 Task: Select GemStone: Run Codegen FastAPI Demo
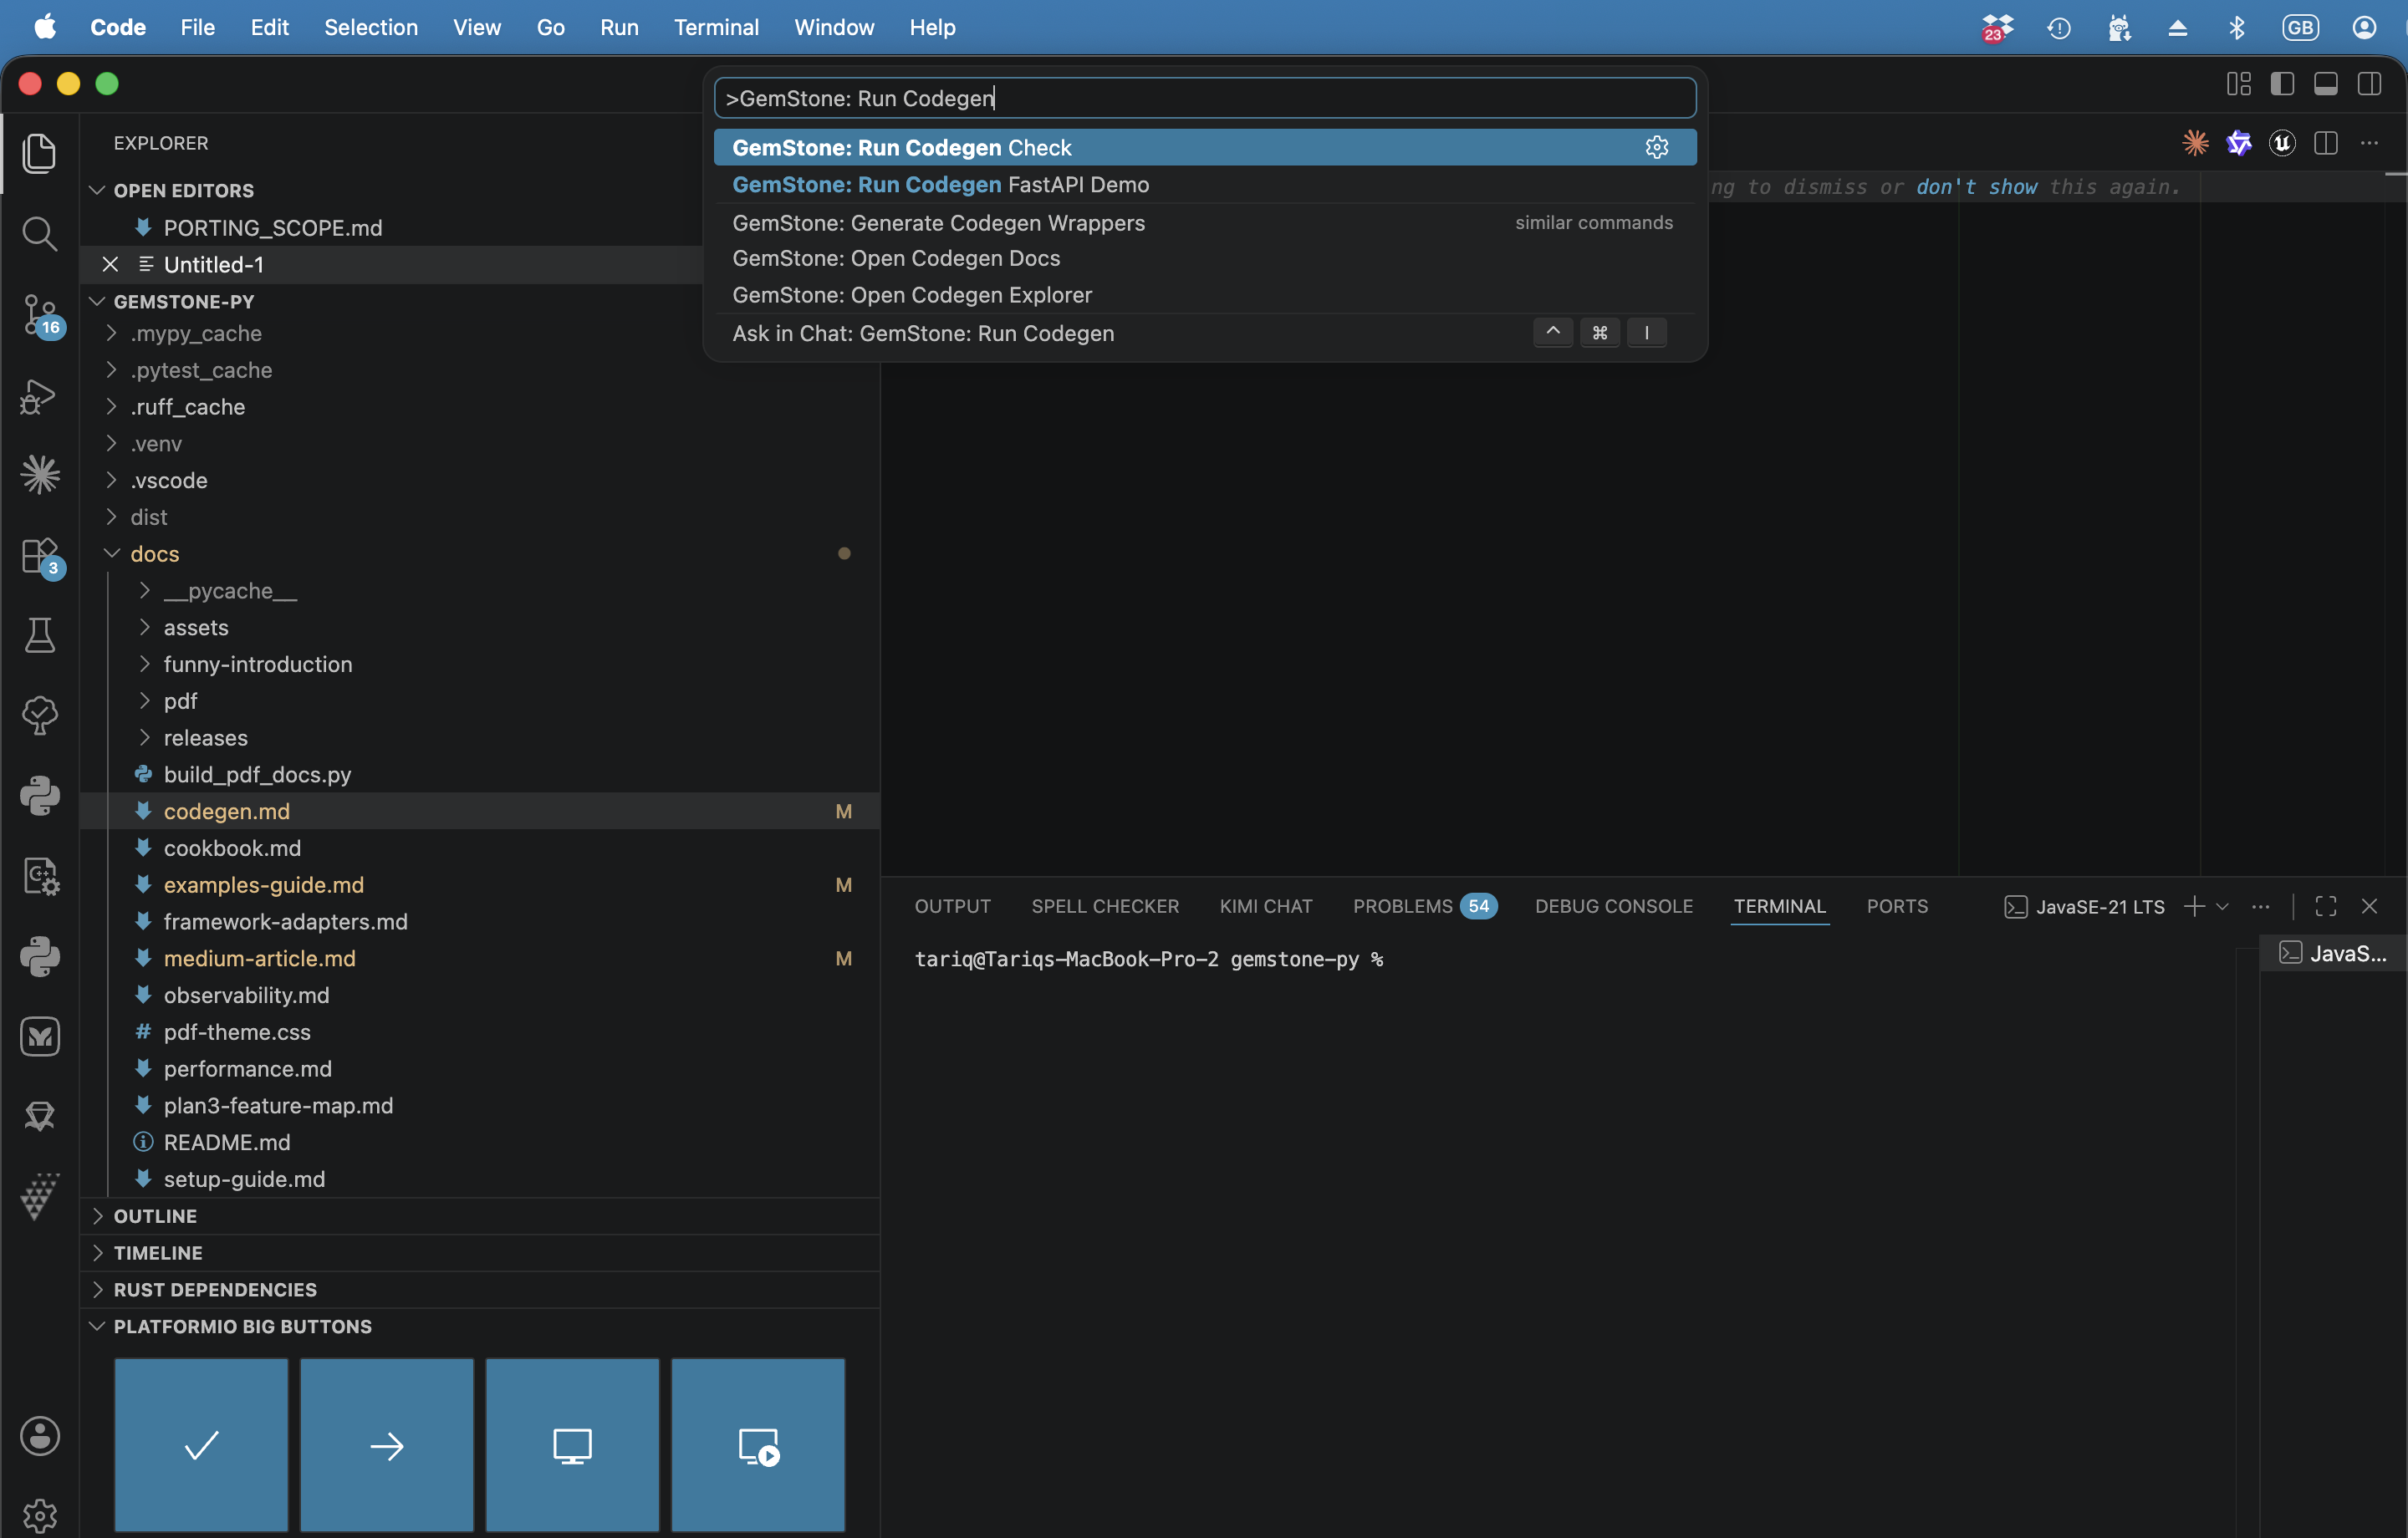coord(1204,184)
